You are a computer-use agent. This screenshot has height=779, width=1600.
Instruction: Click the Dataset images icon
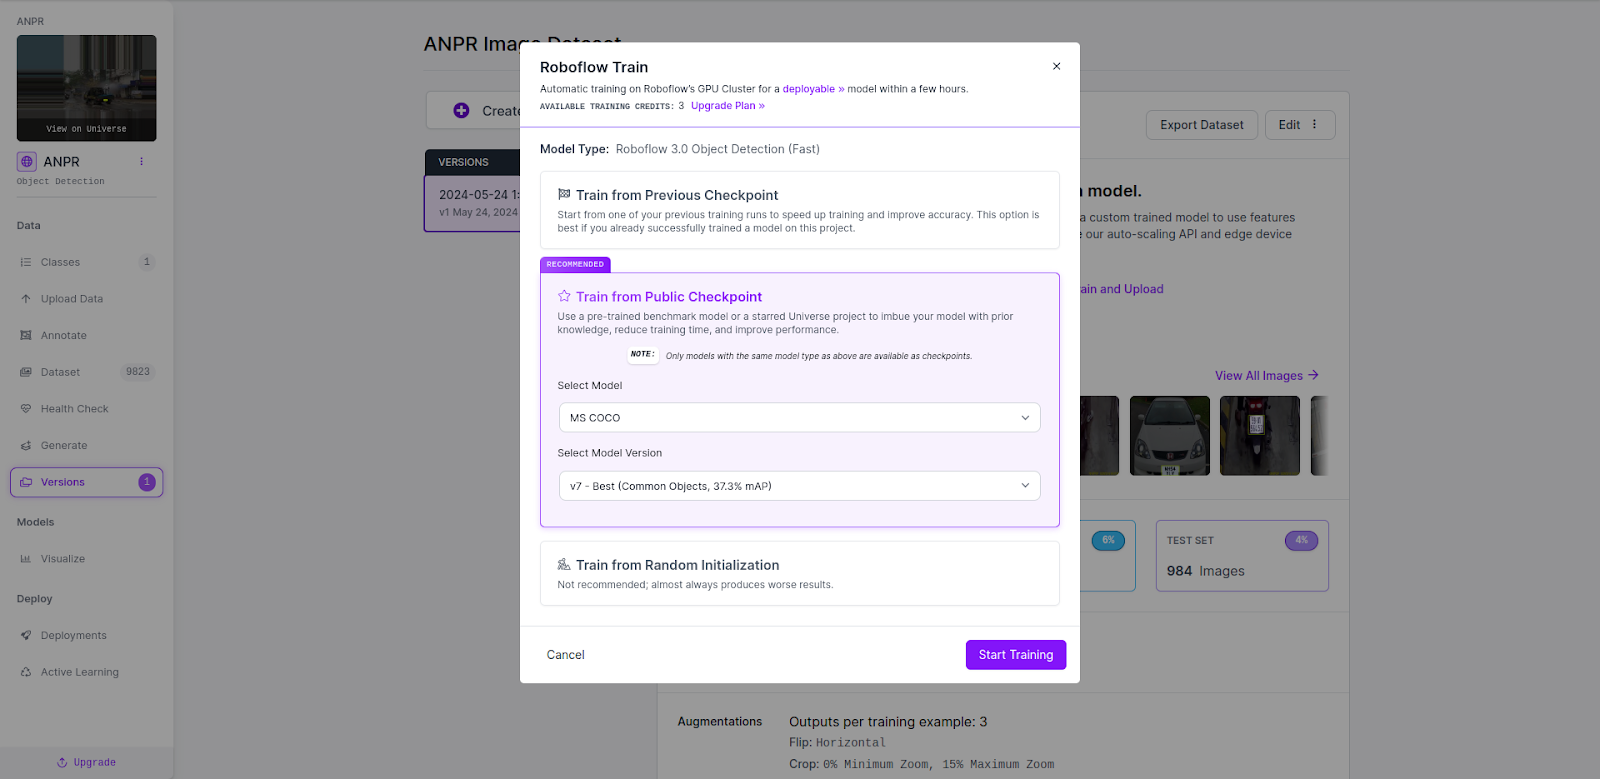pos(26,372)
